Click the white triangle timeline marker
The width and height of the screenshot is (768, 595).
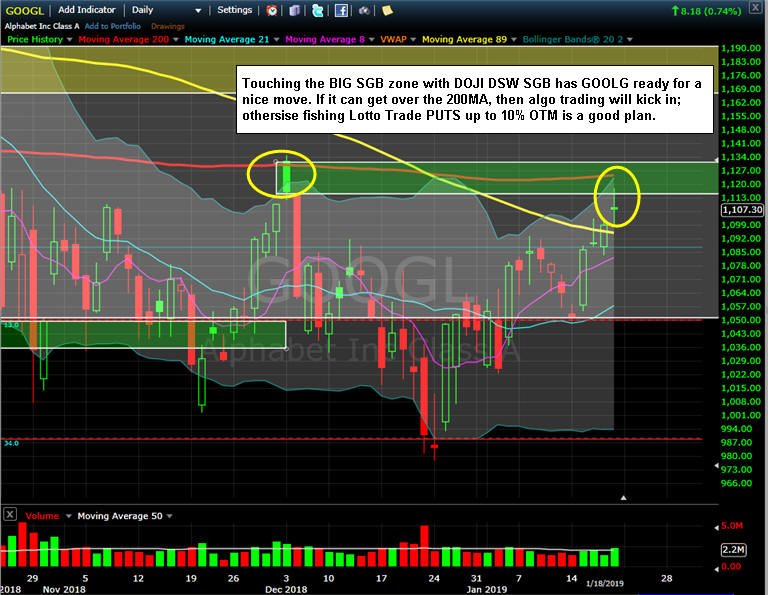623,498
